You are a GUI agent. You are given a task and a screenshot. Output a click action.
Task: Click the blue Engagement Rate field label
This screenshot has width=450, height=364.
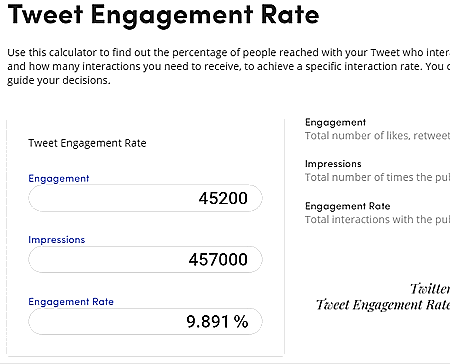[71, 302]
